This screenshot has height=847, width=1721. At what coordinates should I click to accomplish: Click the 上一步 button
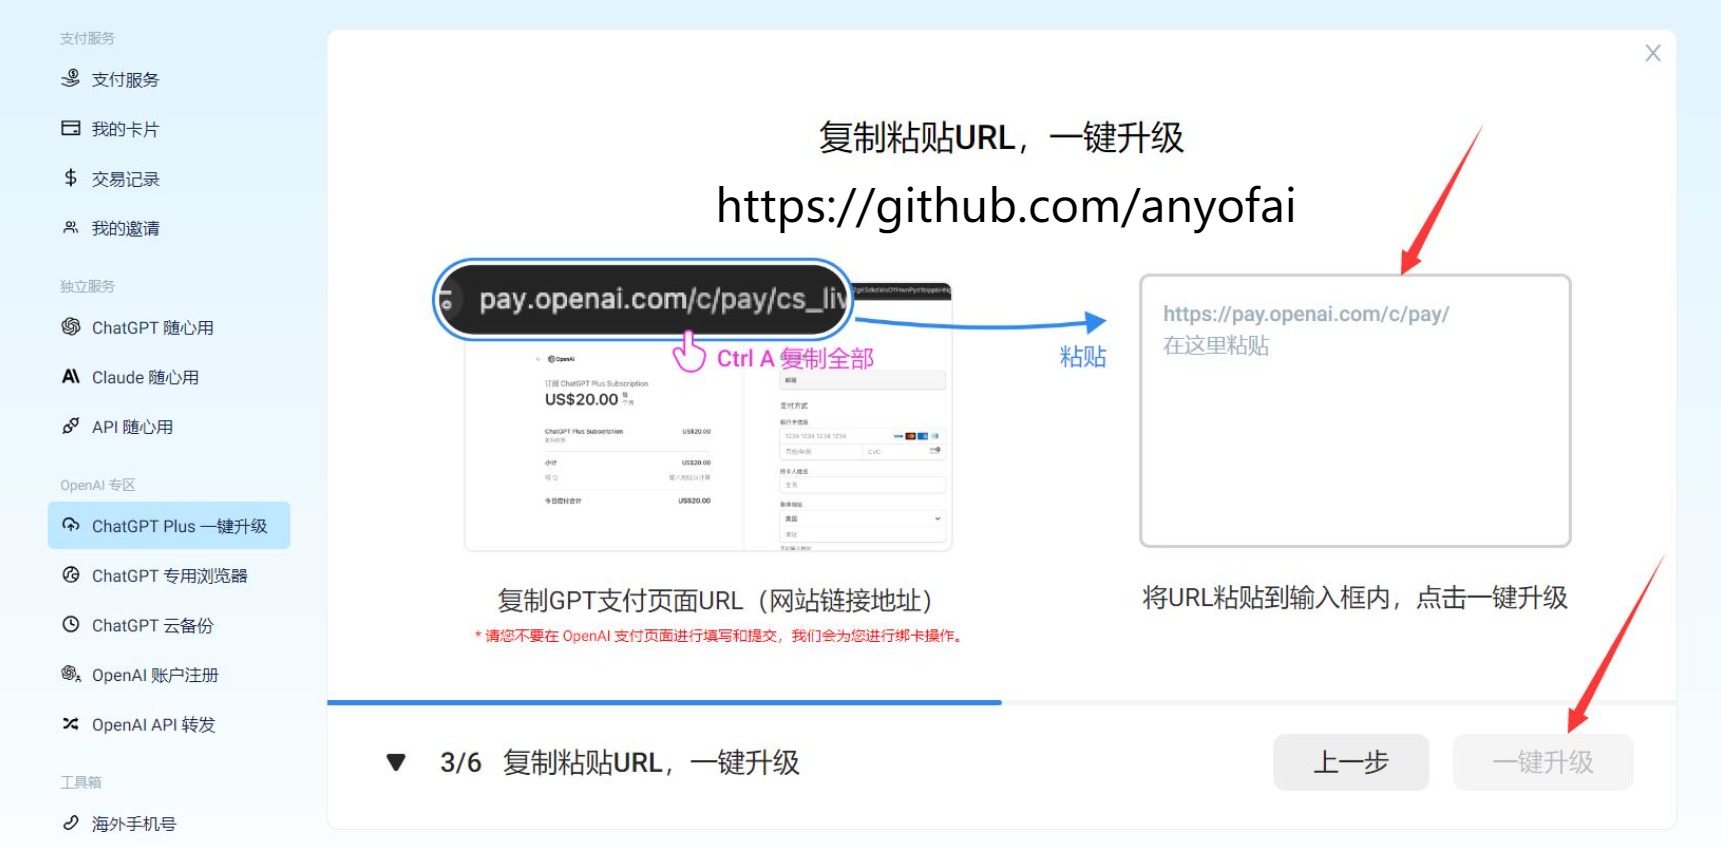[x=1351, y=763]
